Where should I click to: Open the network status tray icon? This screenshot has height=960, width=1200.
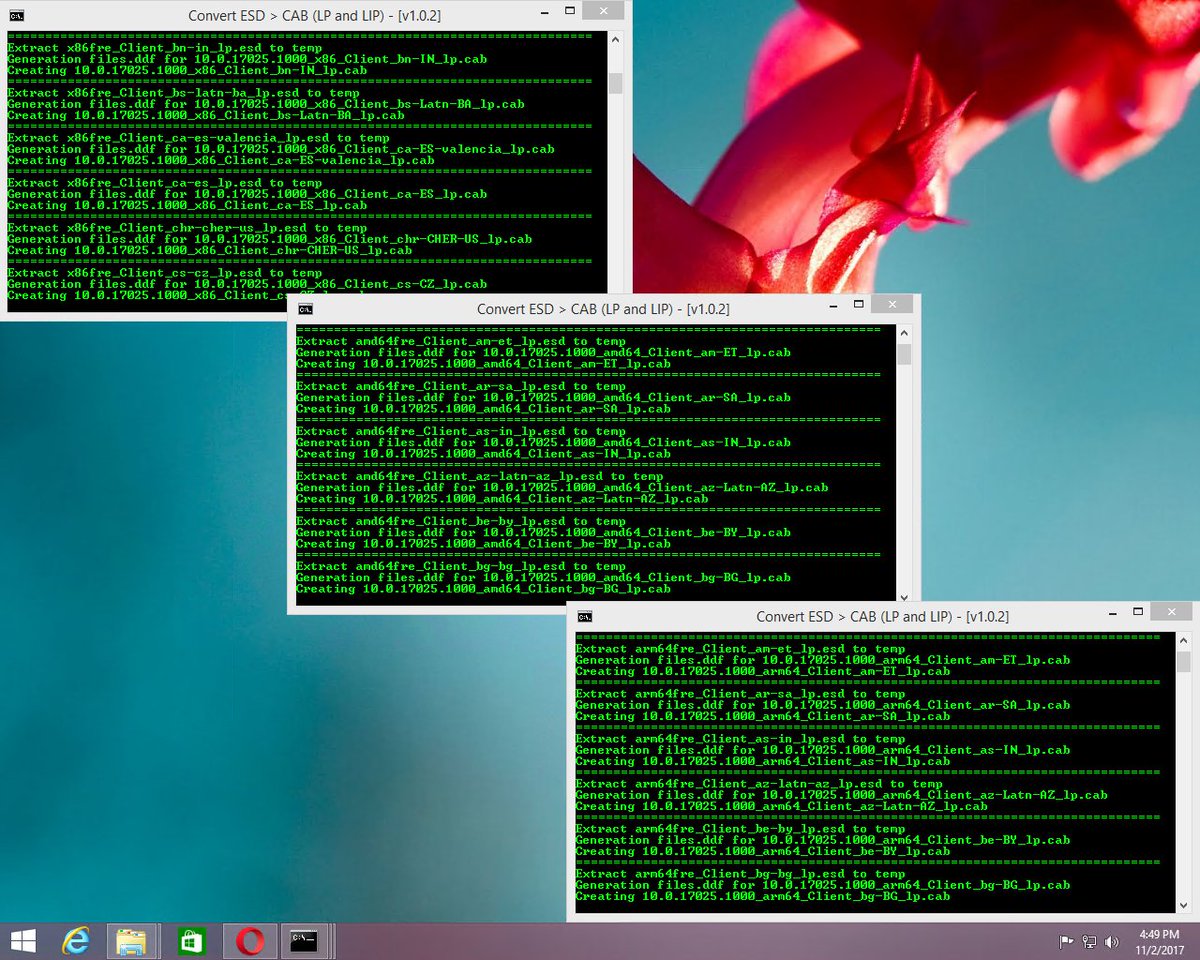1089,942
